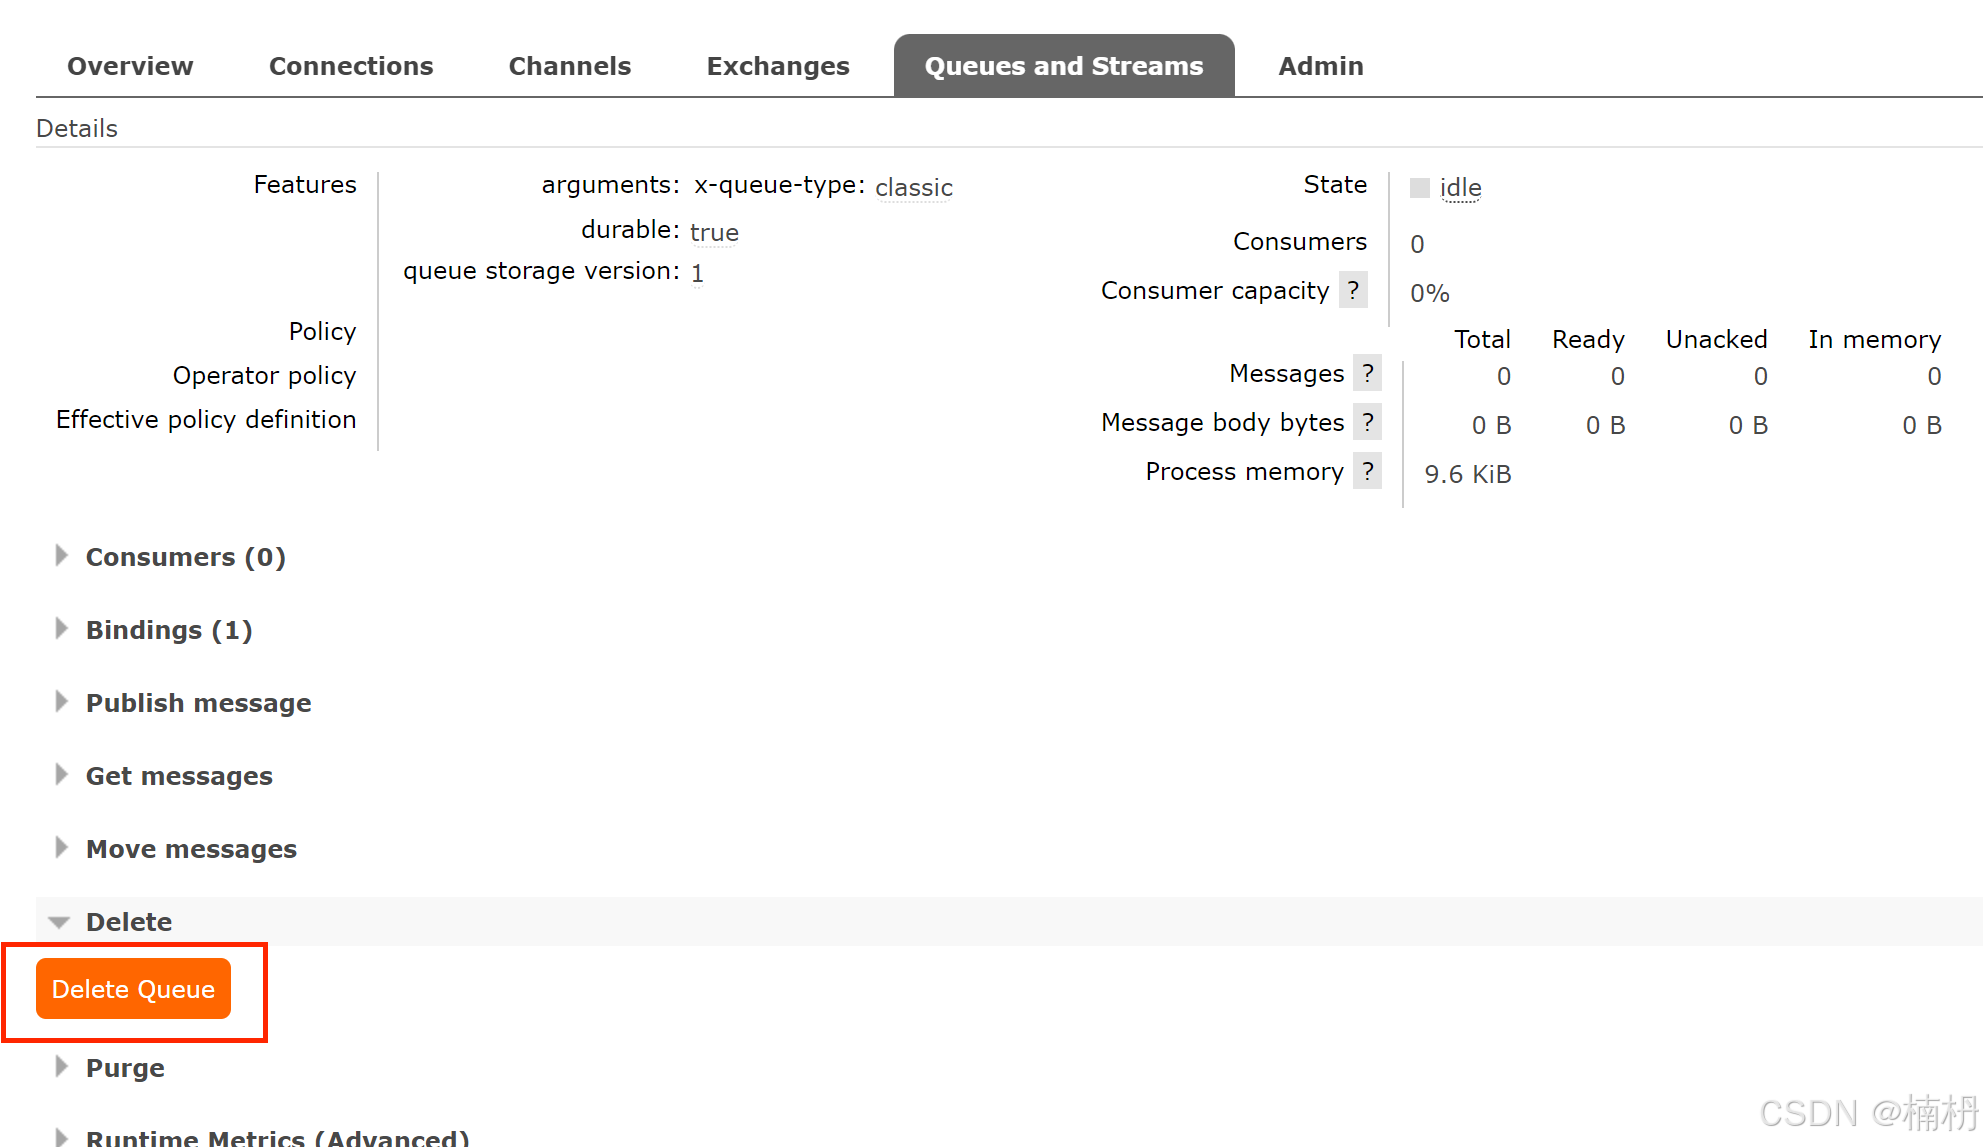Click the idle state indicator square
The width and height of the screenshot is (1983, 1147).
(1419, 188)
